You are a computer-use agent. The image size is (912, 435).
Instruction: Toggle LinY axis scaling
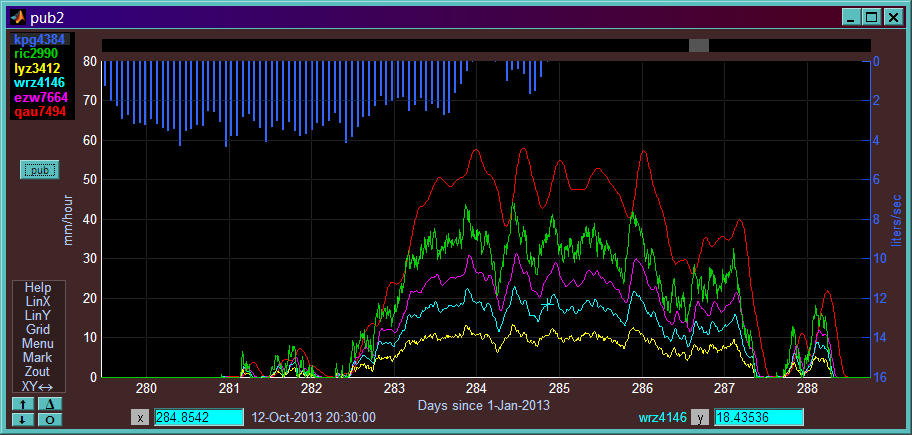point(38,316)
